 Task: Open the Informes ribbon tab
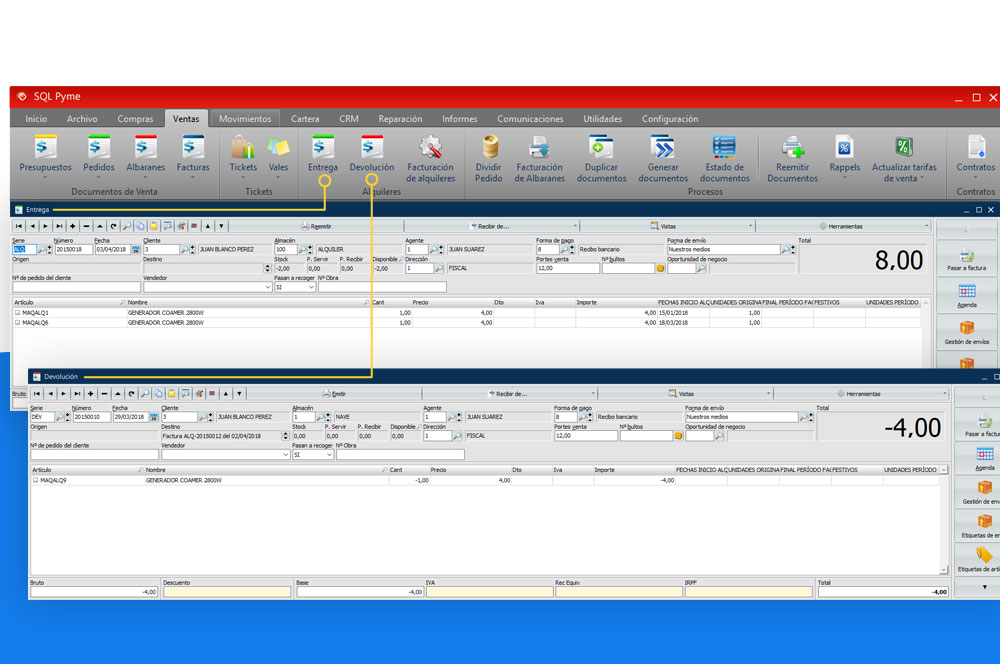click(x=459, y=119)
